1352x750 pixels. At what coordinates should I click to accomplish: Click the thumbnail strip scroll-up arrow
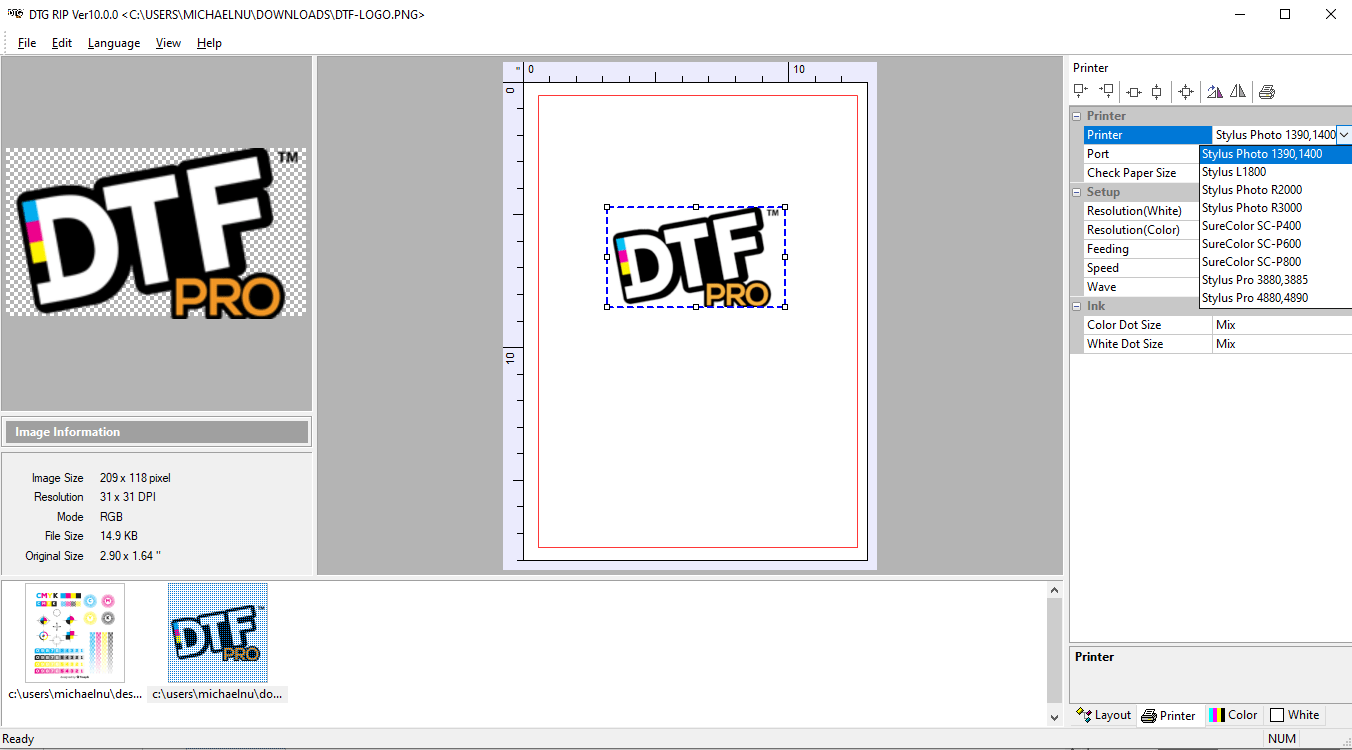tap(1053, 591)
